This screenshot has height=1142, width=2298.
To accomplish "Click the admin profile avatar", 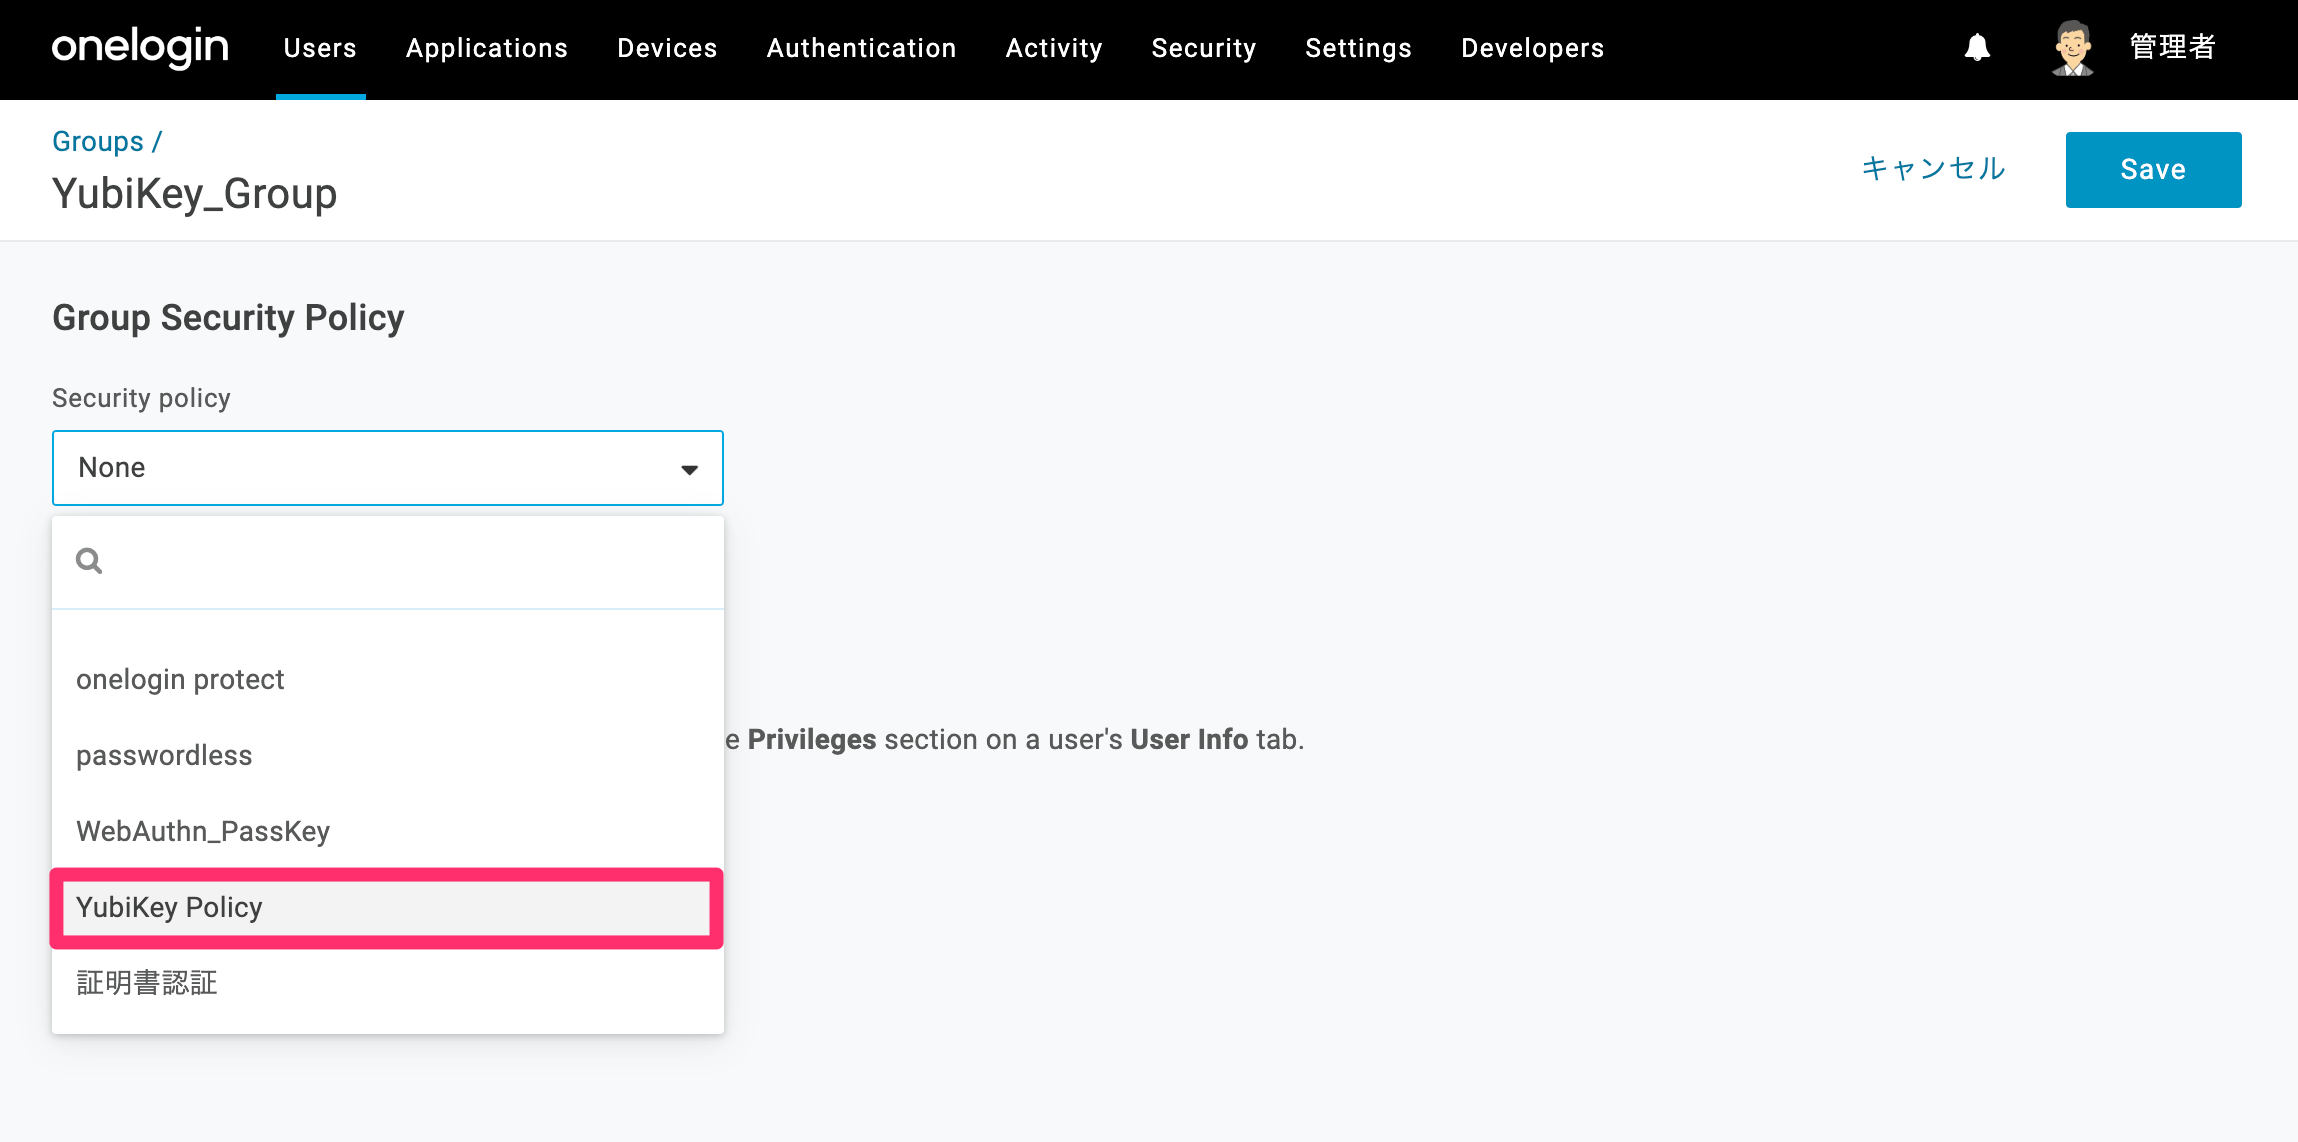I will [x=2072, y=48].
